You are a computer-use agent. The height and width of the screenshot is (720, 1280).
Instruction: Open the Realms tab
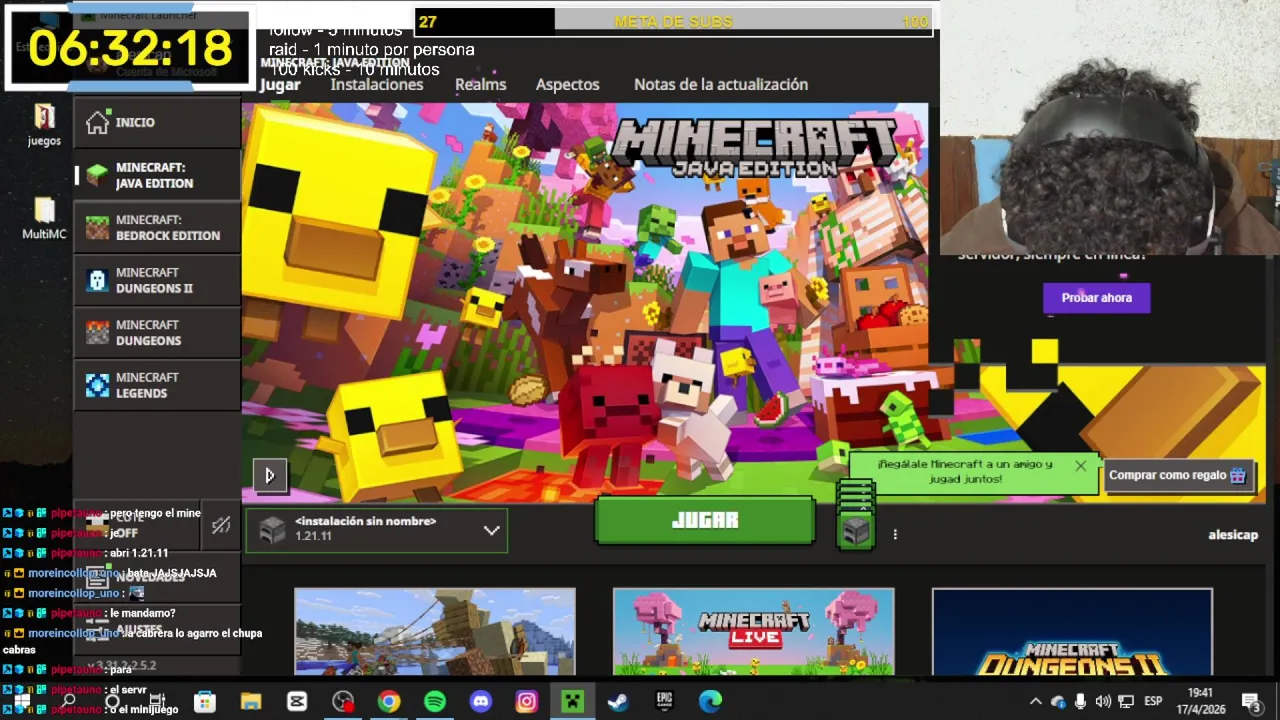tap(480, 85)
